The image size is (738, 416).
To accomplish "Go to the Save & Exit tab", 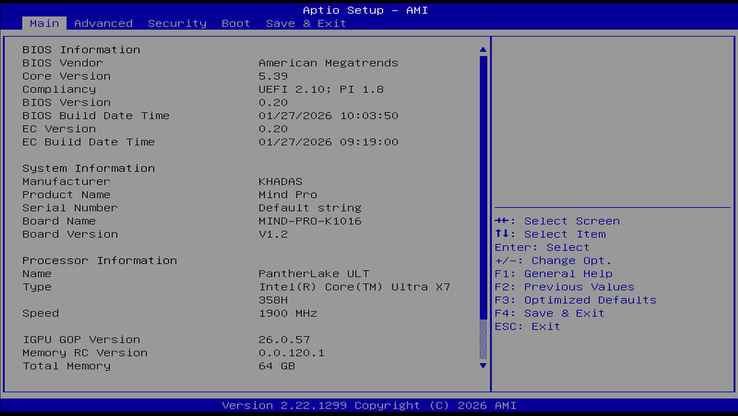I will (x=305, y=23).
